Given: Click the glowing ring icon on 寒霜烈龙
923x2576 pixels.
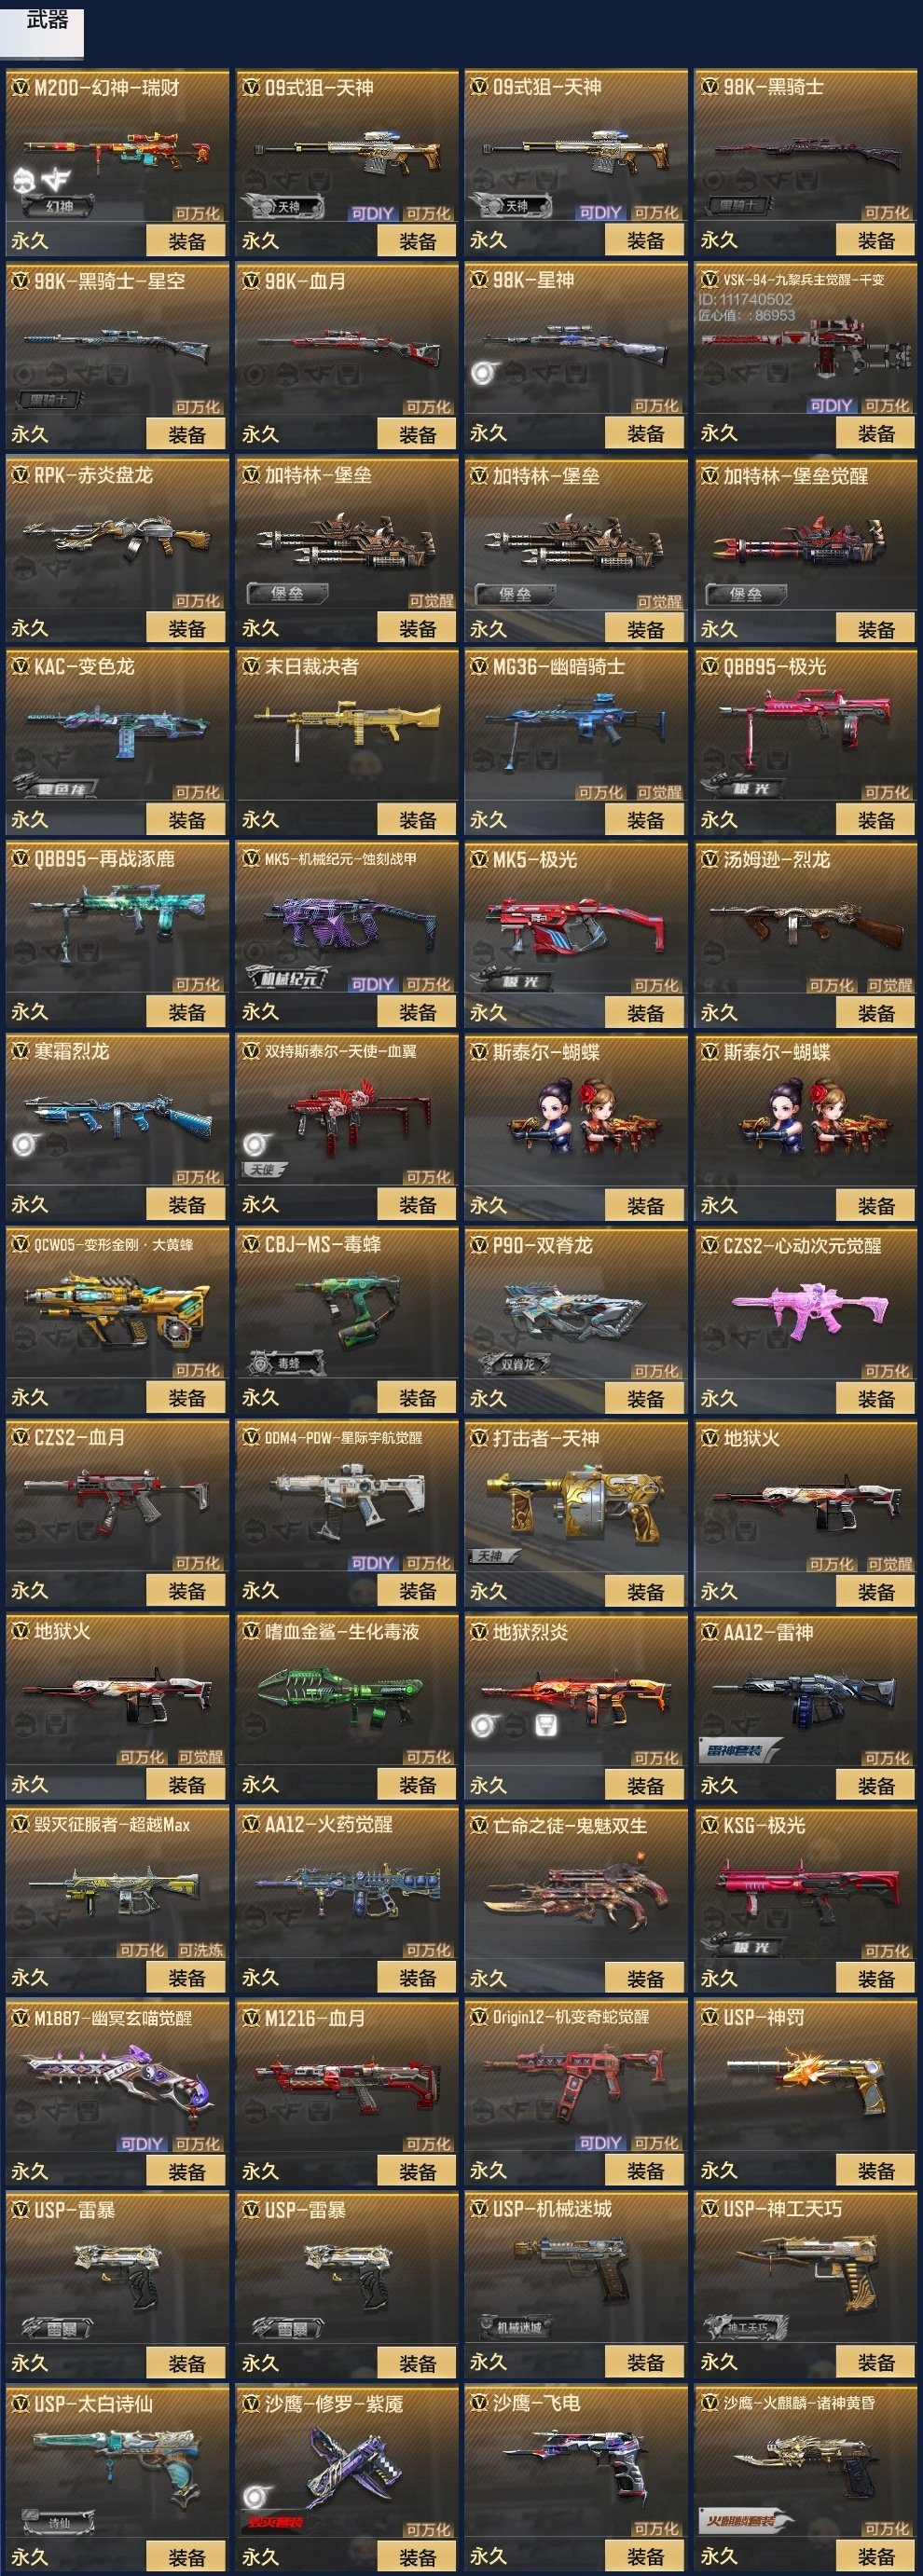Looking at the screenshot, I should pos(23,1144).
